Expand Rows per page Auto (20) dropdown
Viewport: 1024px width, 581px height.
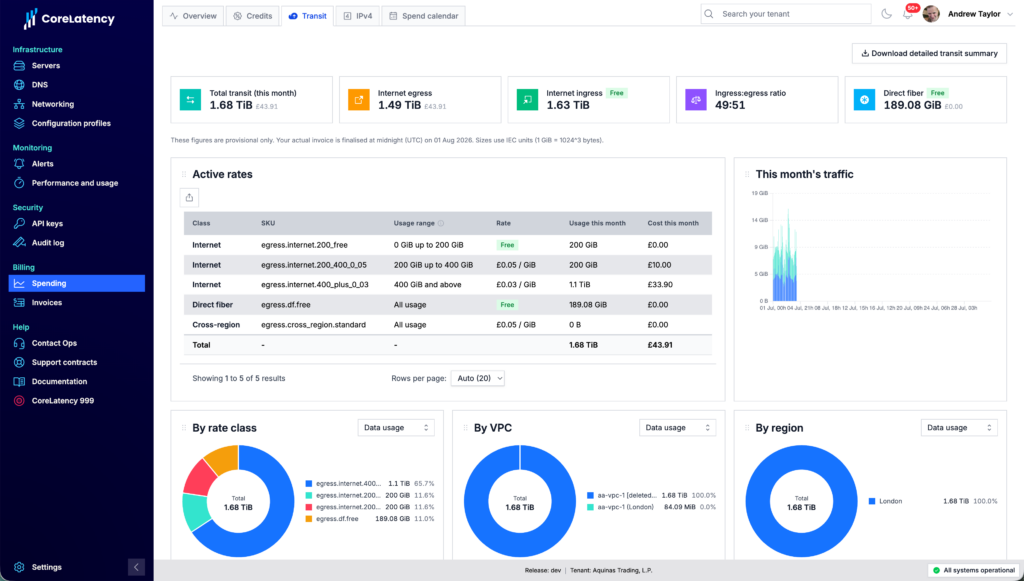click(x=477, y=378)
